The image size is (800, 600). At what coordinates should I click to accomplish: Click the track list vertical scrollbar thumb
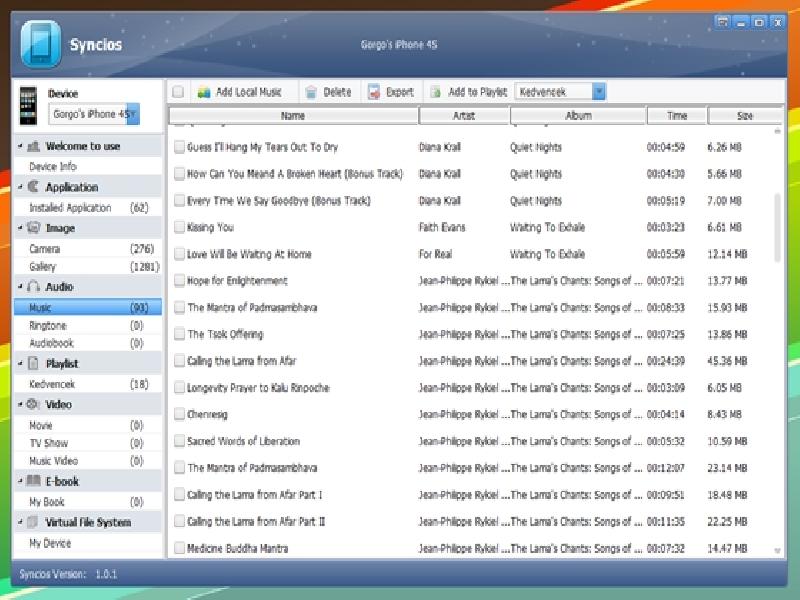click(x=777, y=228)
